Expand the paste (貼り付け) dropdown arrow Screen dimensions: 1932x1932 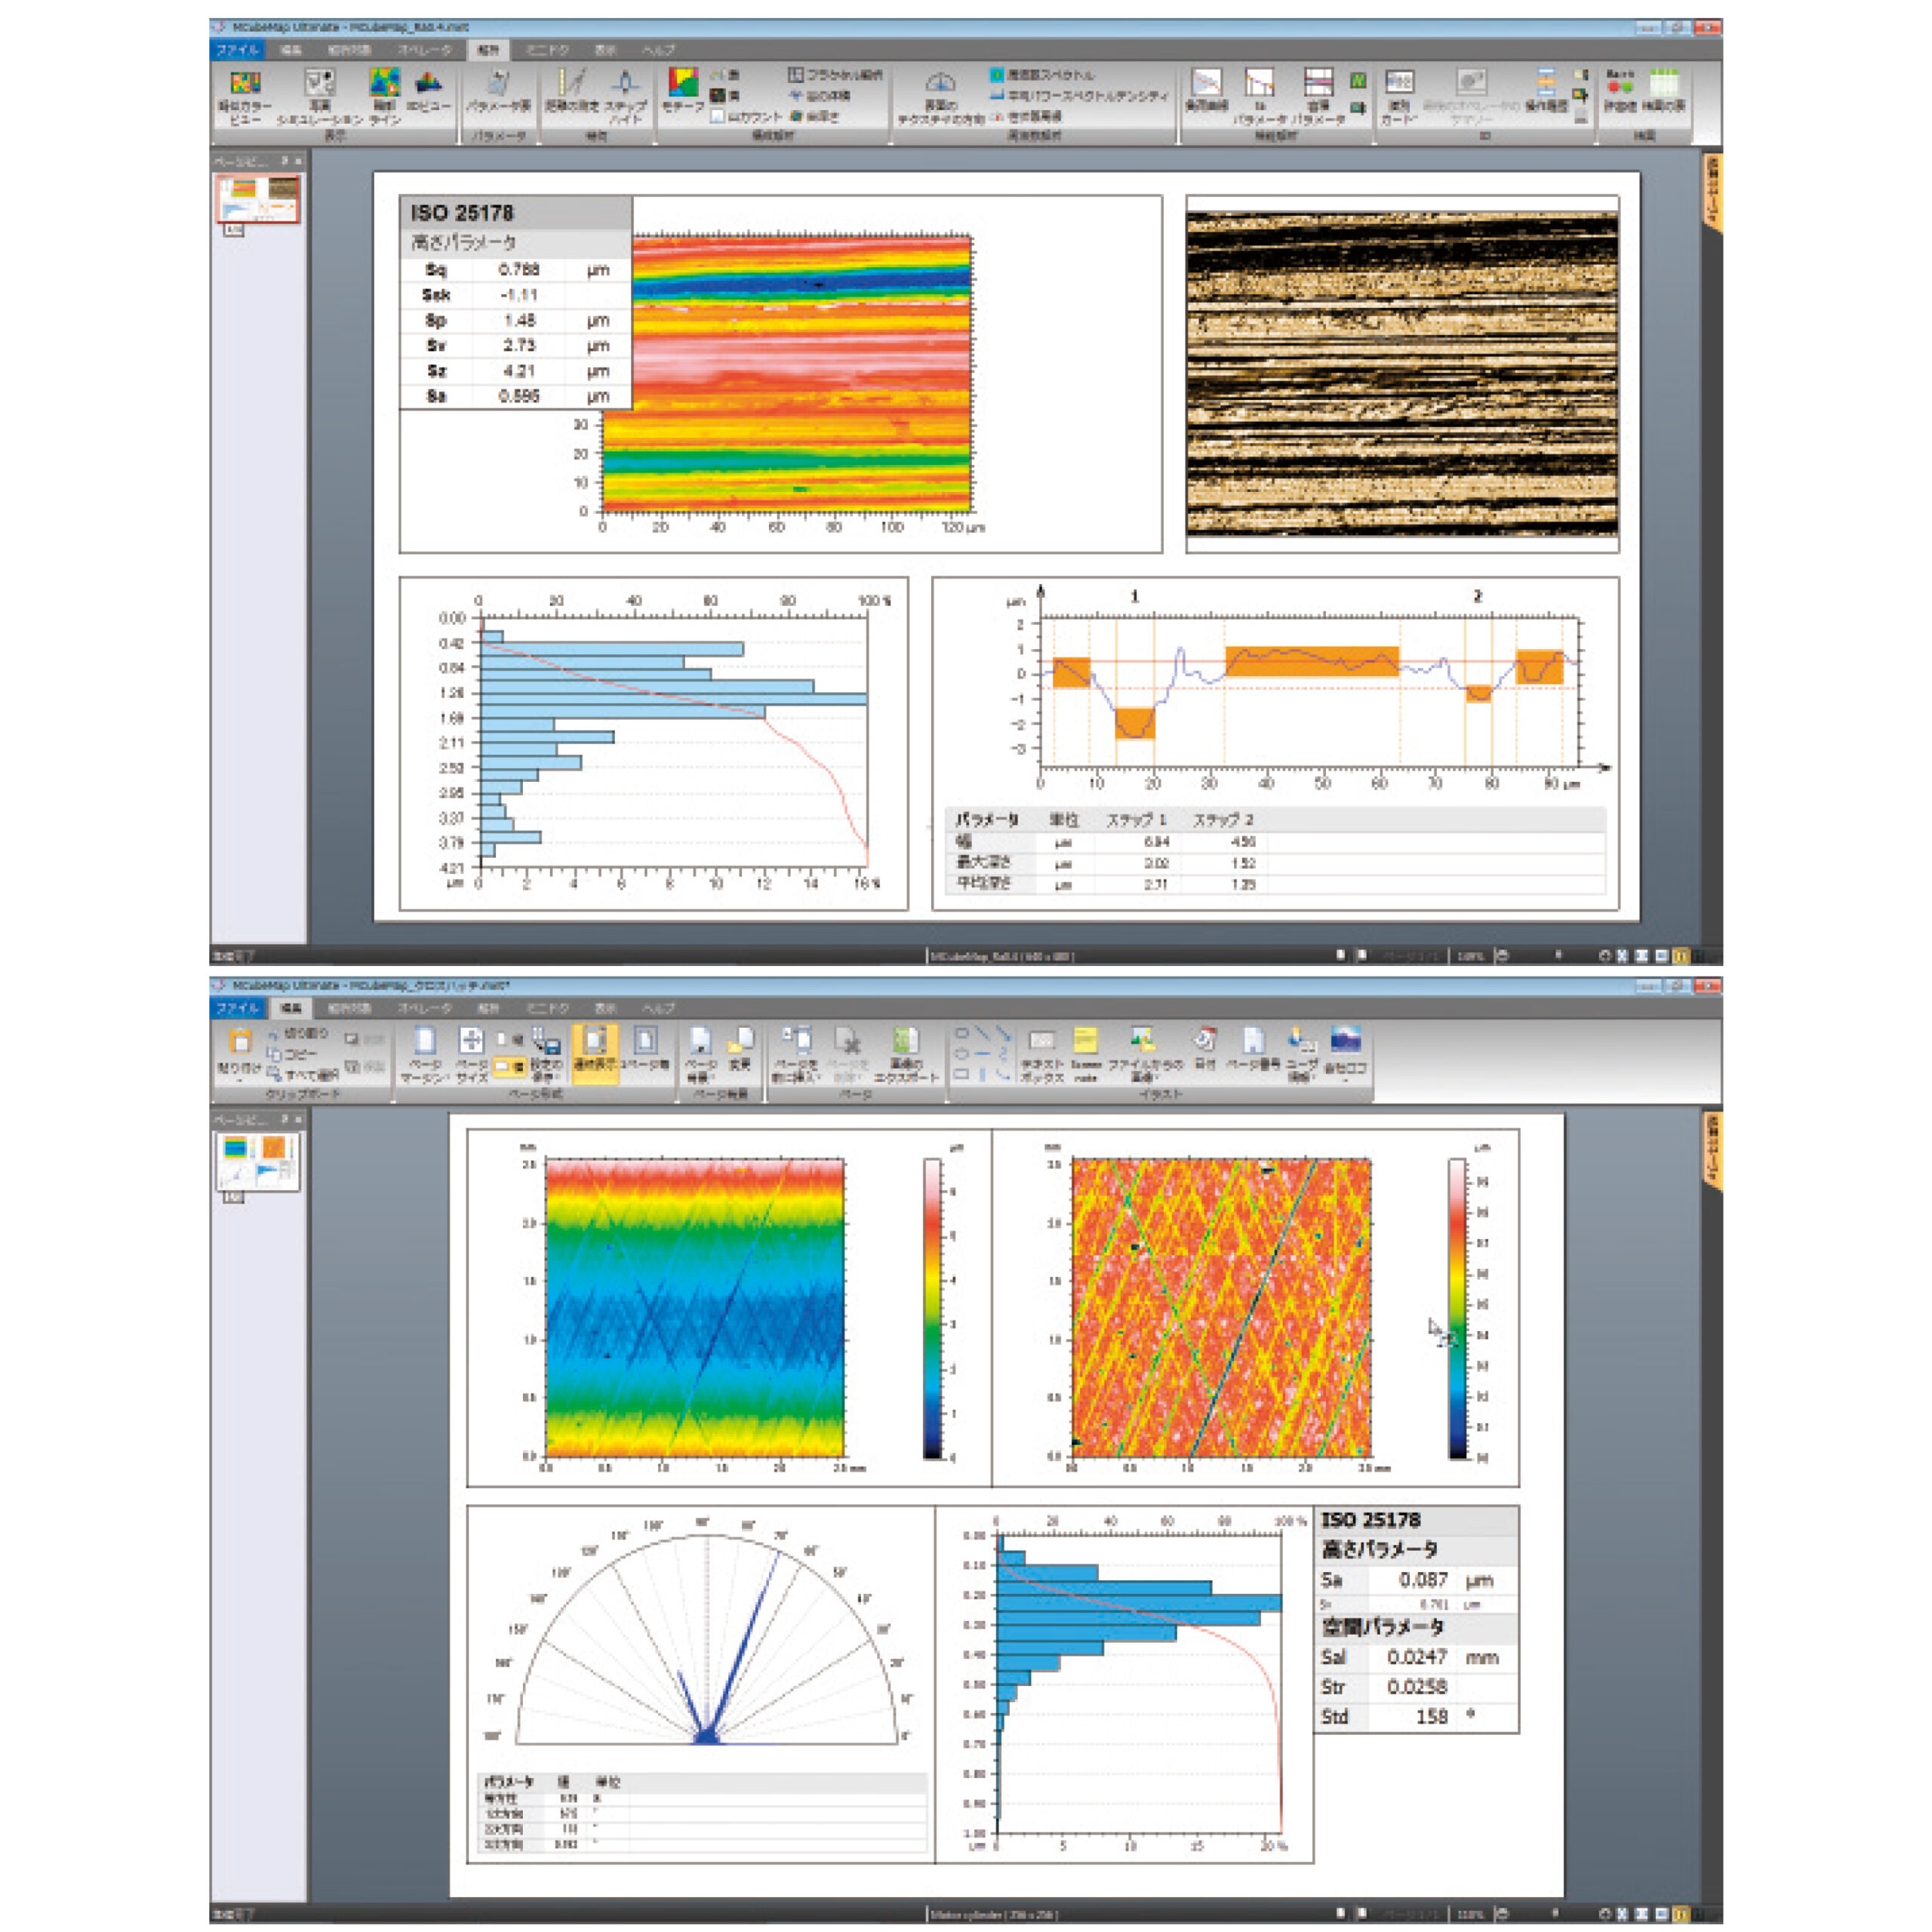pos(239,1081)
